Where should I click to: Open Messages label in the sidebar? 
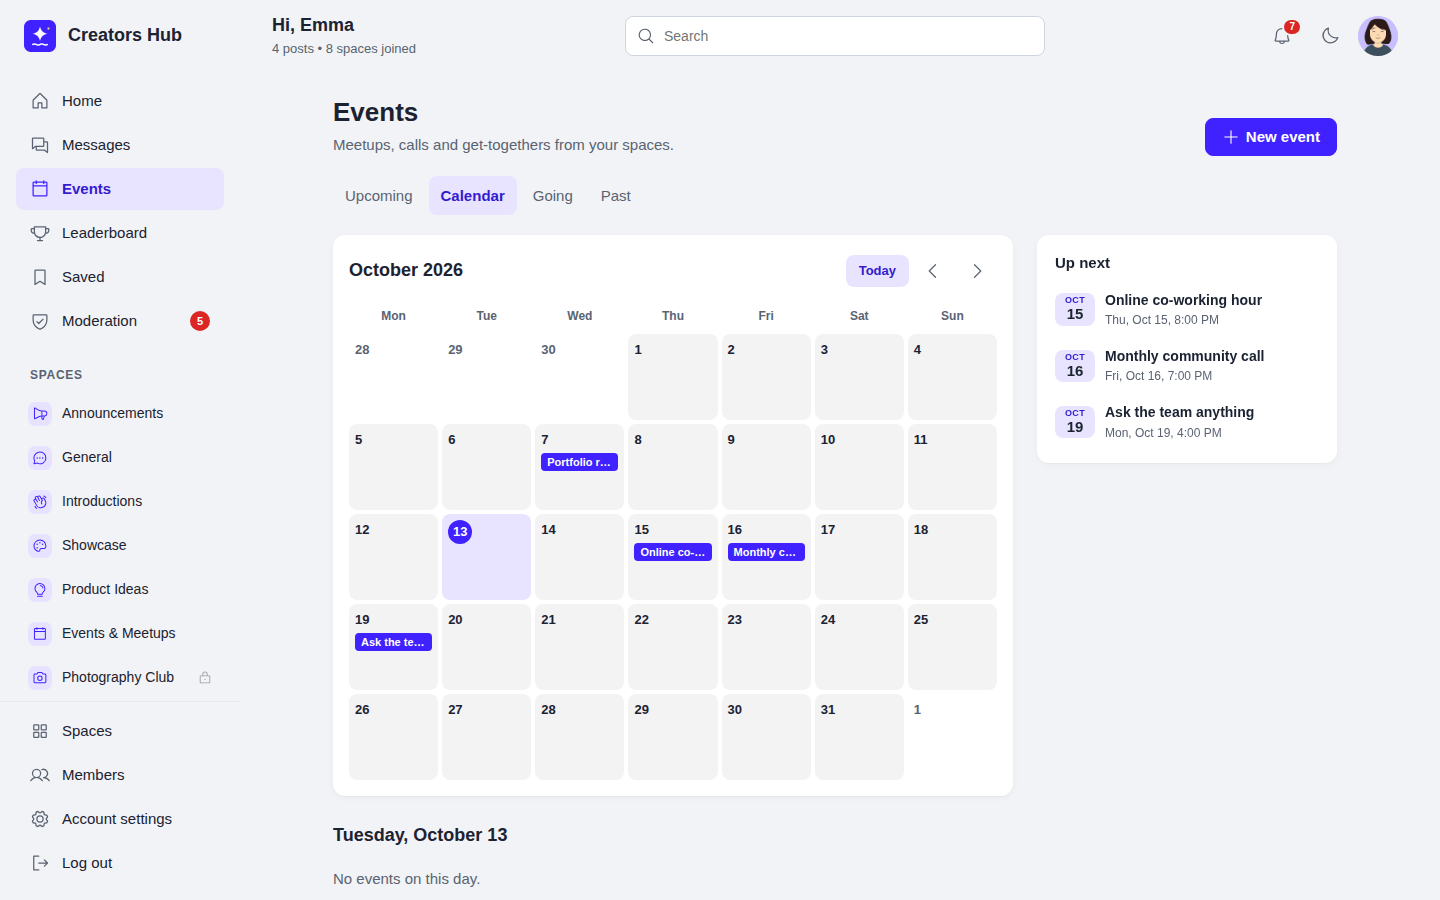click(x=96, y=145)
